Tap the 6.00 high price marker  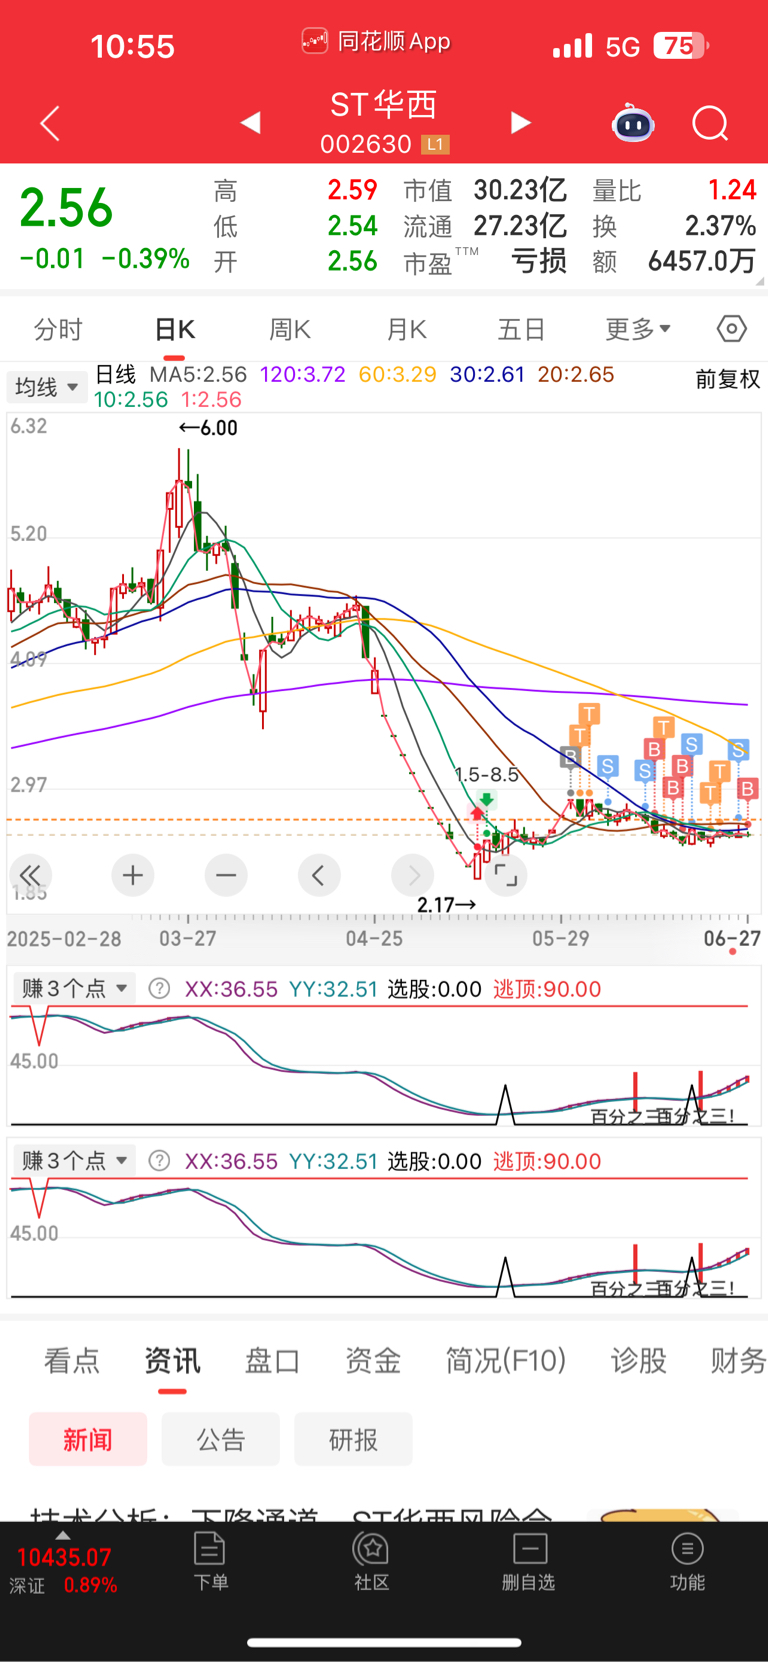(208, 428)
